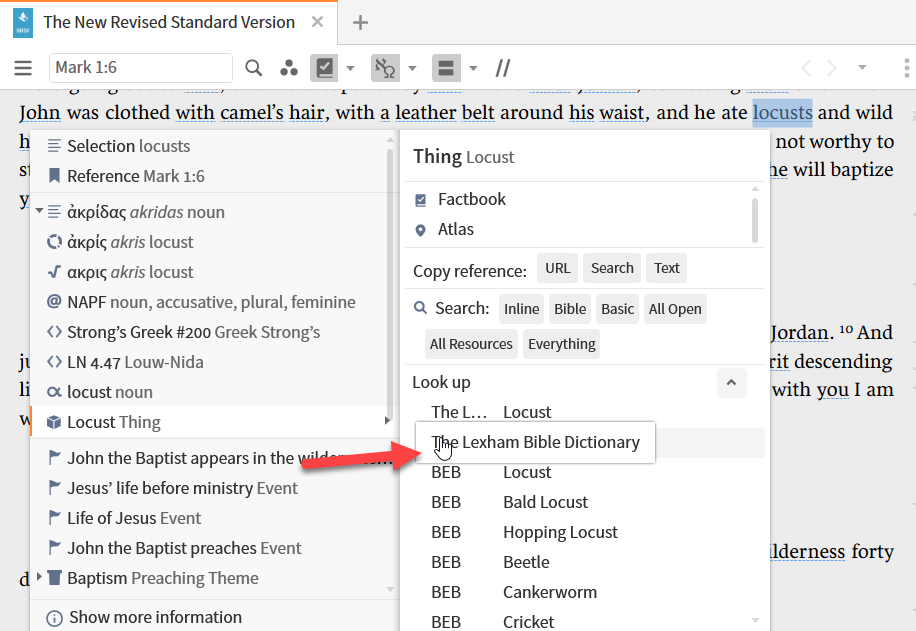Copy reference as Text
Viewport: 916px width, 631px height.
[666, 268]
